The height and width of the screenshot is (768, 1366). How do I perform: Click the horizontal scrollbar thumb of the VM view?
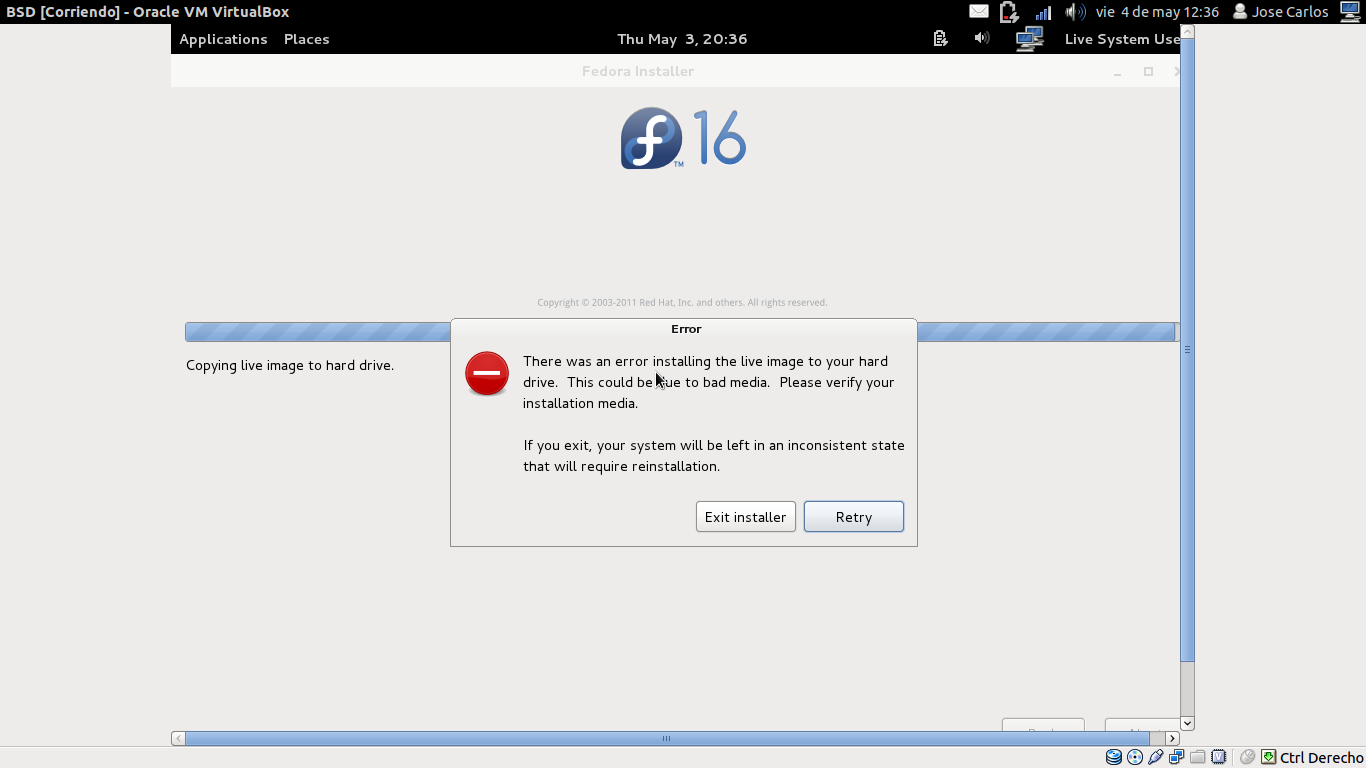(x=666, y=739)
